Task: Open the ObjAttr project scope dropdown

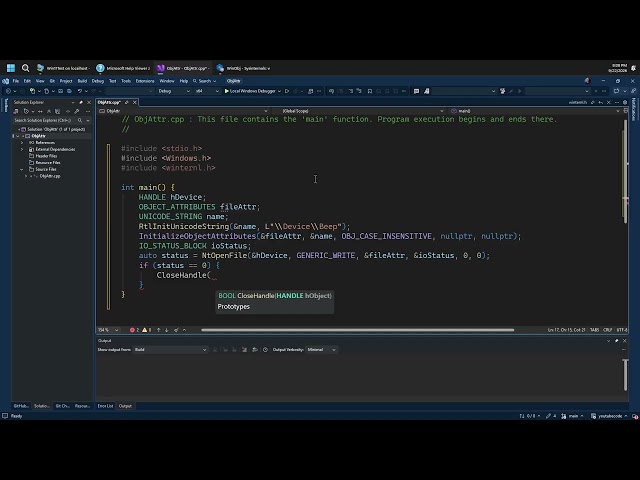Action: coord(183,111)
